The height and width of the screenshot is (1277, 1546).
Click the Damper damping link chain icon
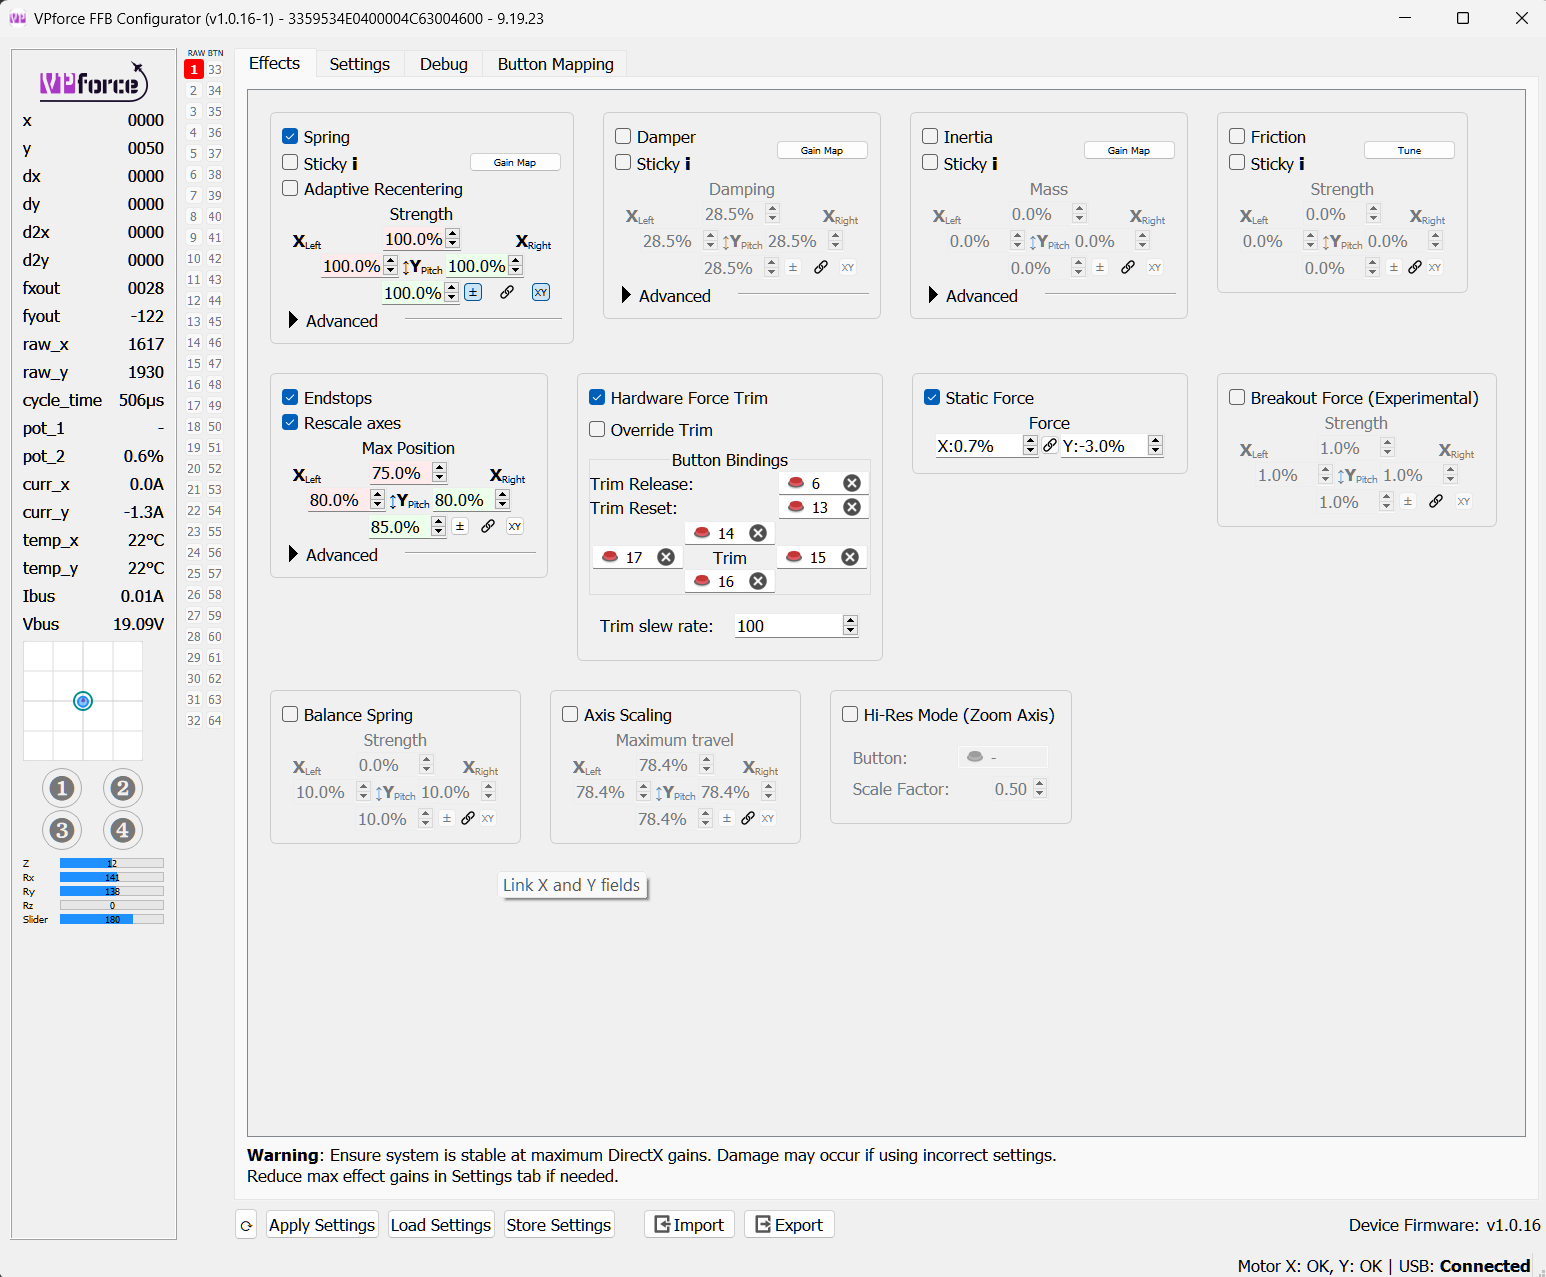821,267
